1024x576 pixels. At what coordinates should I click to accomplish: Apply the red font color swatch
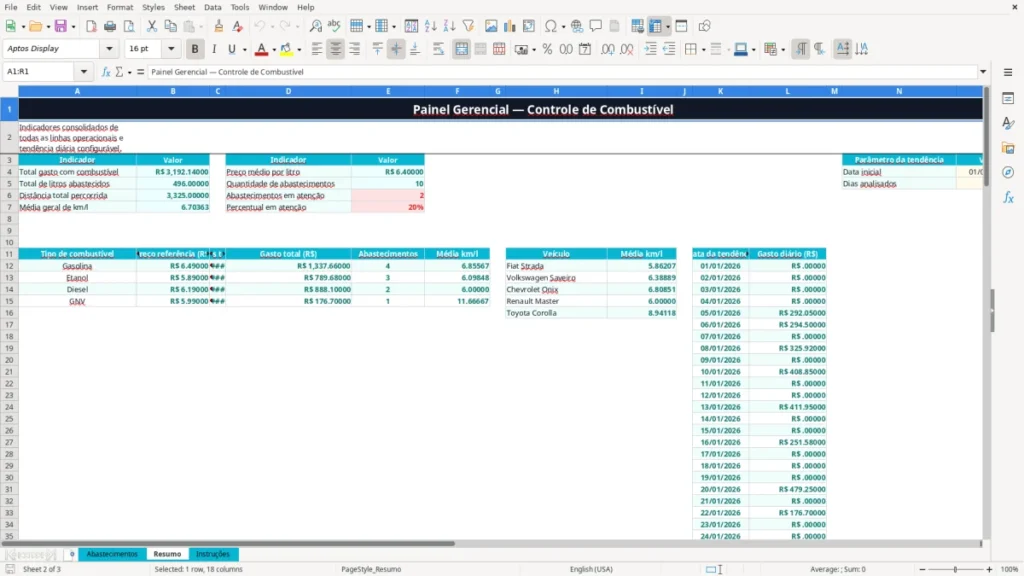point(261,49)
